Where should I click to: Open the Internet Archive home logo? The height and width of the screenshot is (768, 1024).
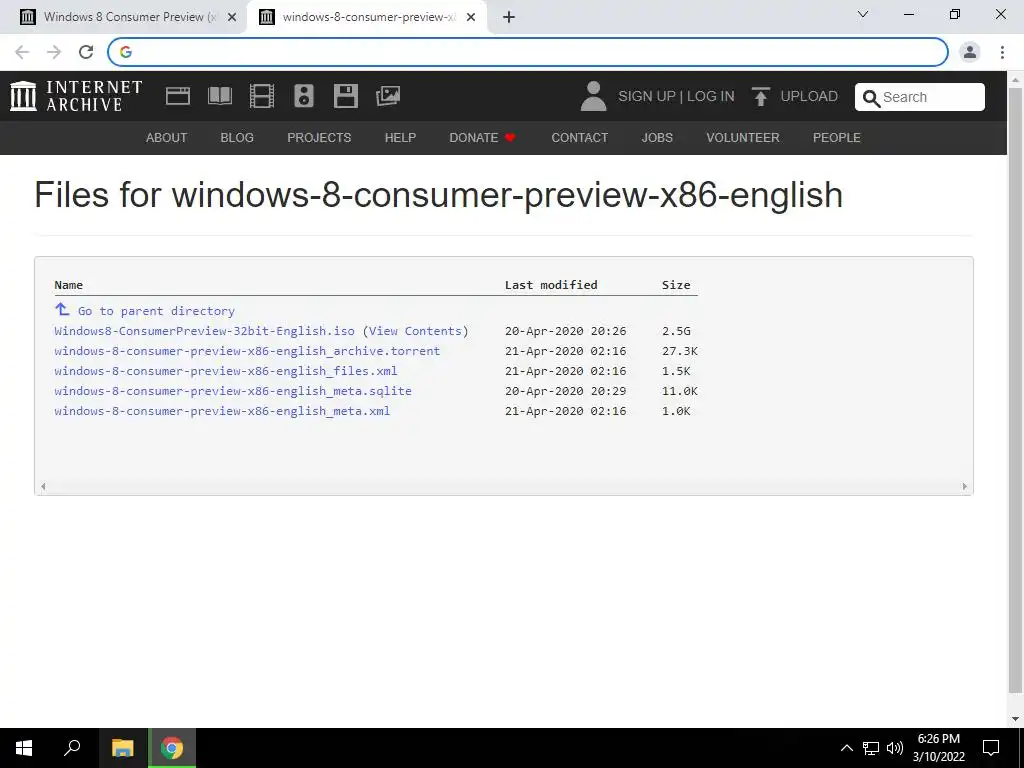[x=76, y=96]
